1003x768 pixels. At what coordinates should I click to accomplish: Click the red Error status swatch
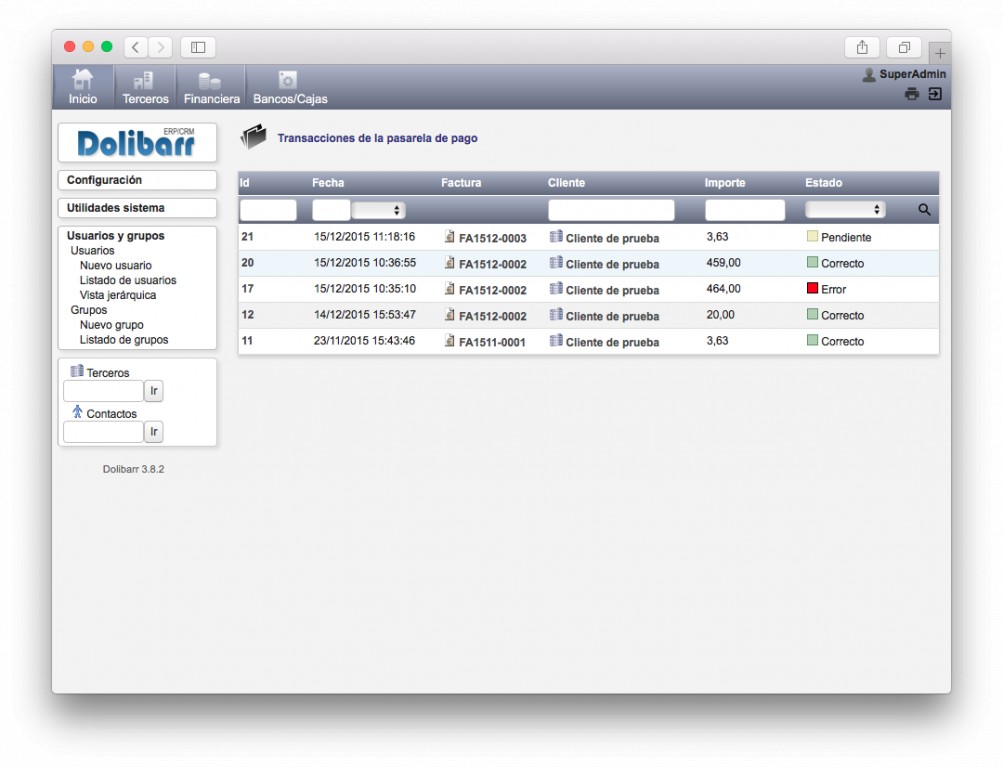pos(813,289)
